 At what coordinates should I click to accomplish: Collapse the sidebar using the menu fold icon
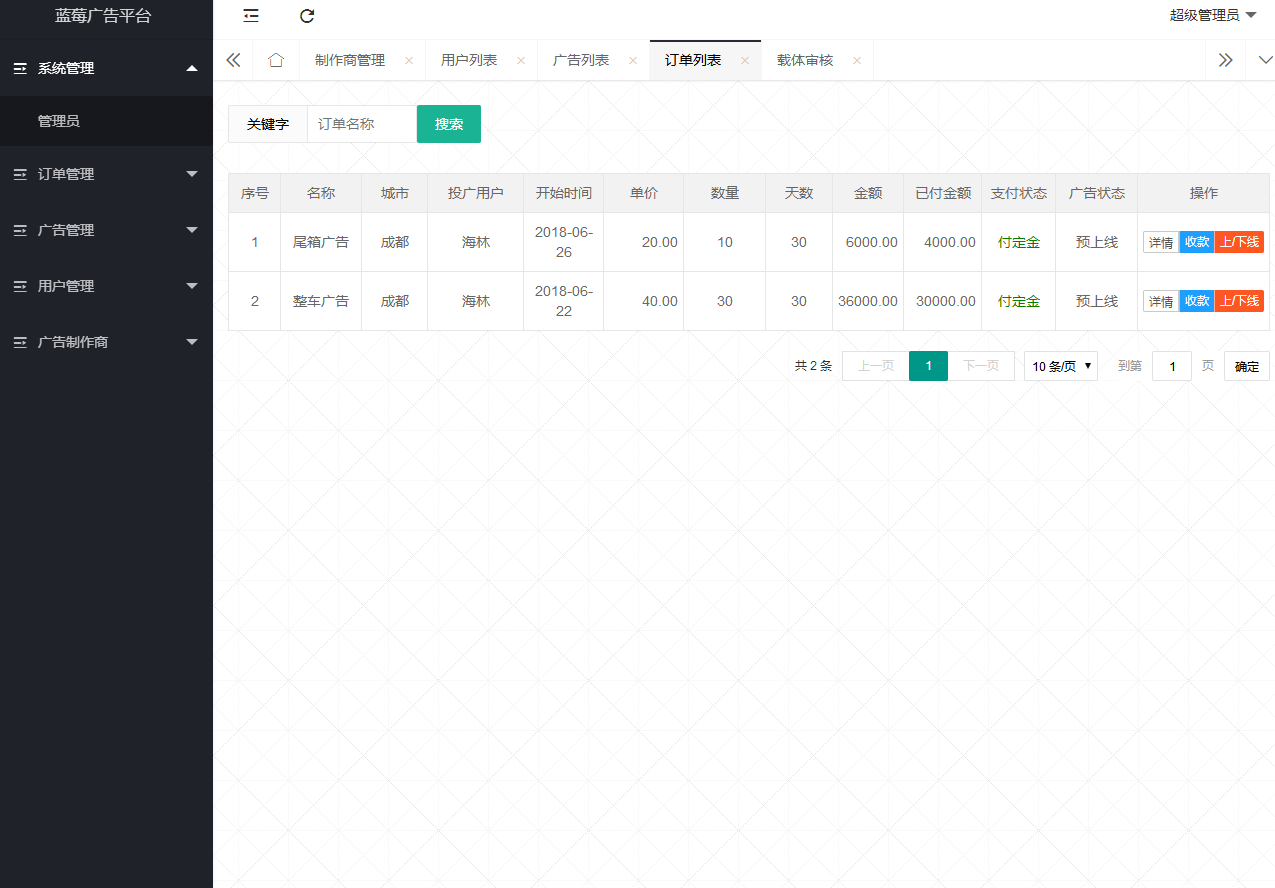(251, 16)
